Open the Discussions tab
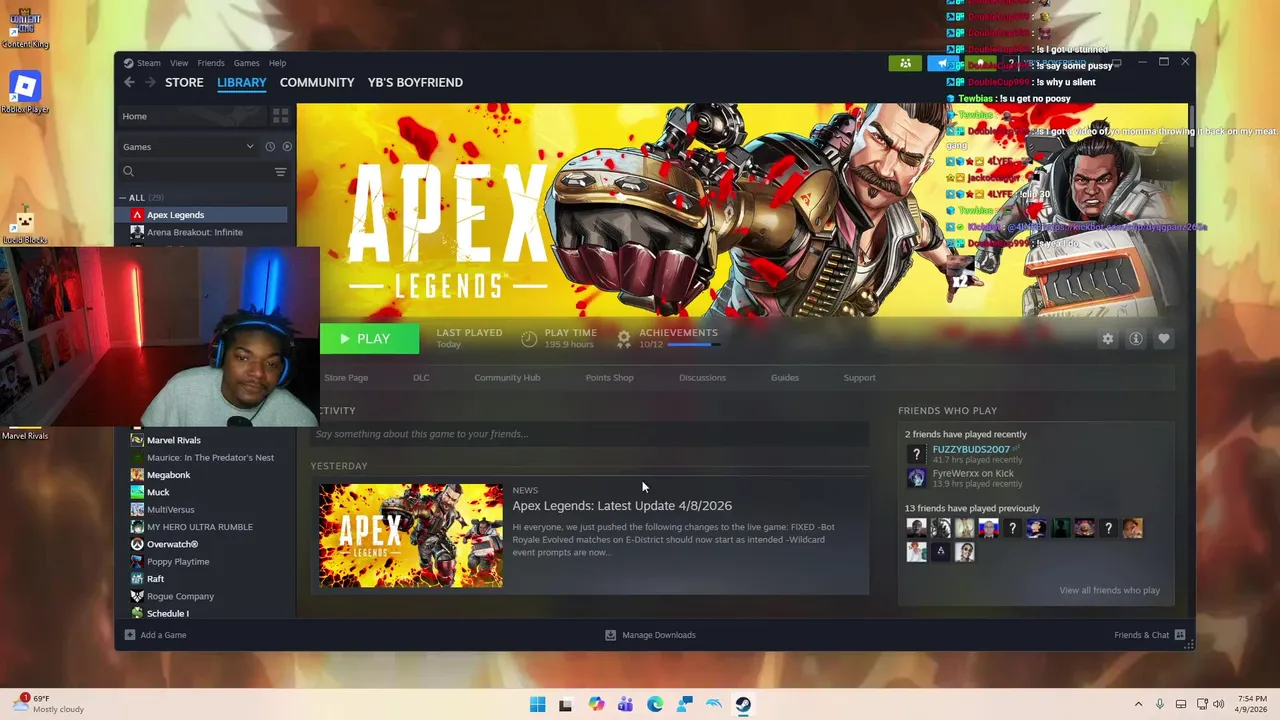The width and height of the screenshot is (1280, 720). coord(702,378)
